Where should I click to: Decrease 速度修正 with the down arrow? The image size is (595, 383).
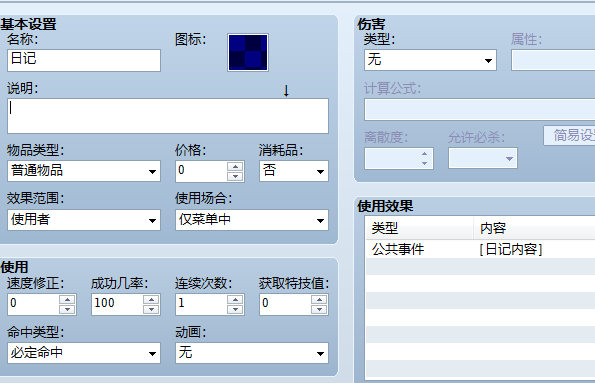[67, 309]
